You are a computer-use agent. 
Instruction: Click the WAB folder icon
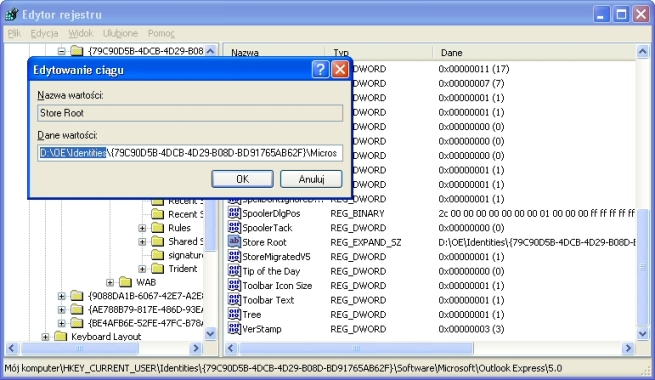tap(125, 282)
